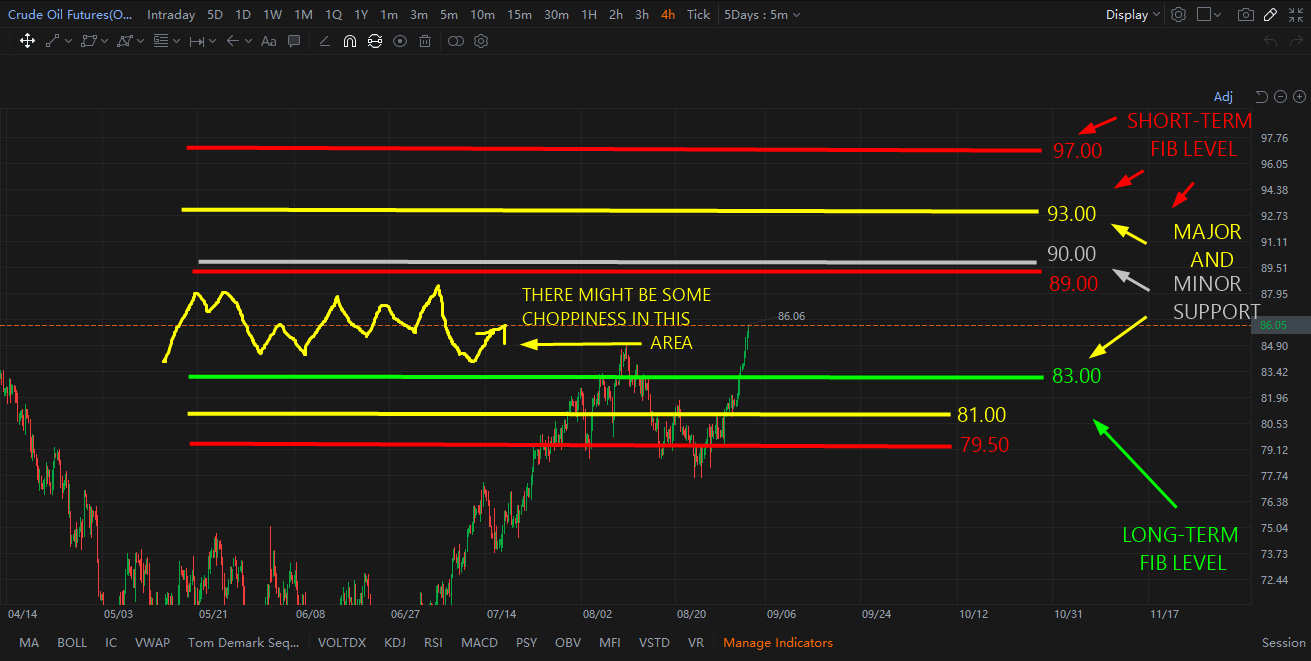
Task: Expand the line tool dropdown arrow
Action: click(68, 41)
